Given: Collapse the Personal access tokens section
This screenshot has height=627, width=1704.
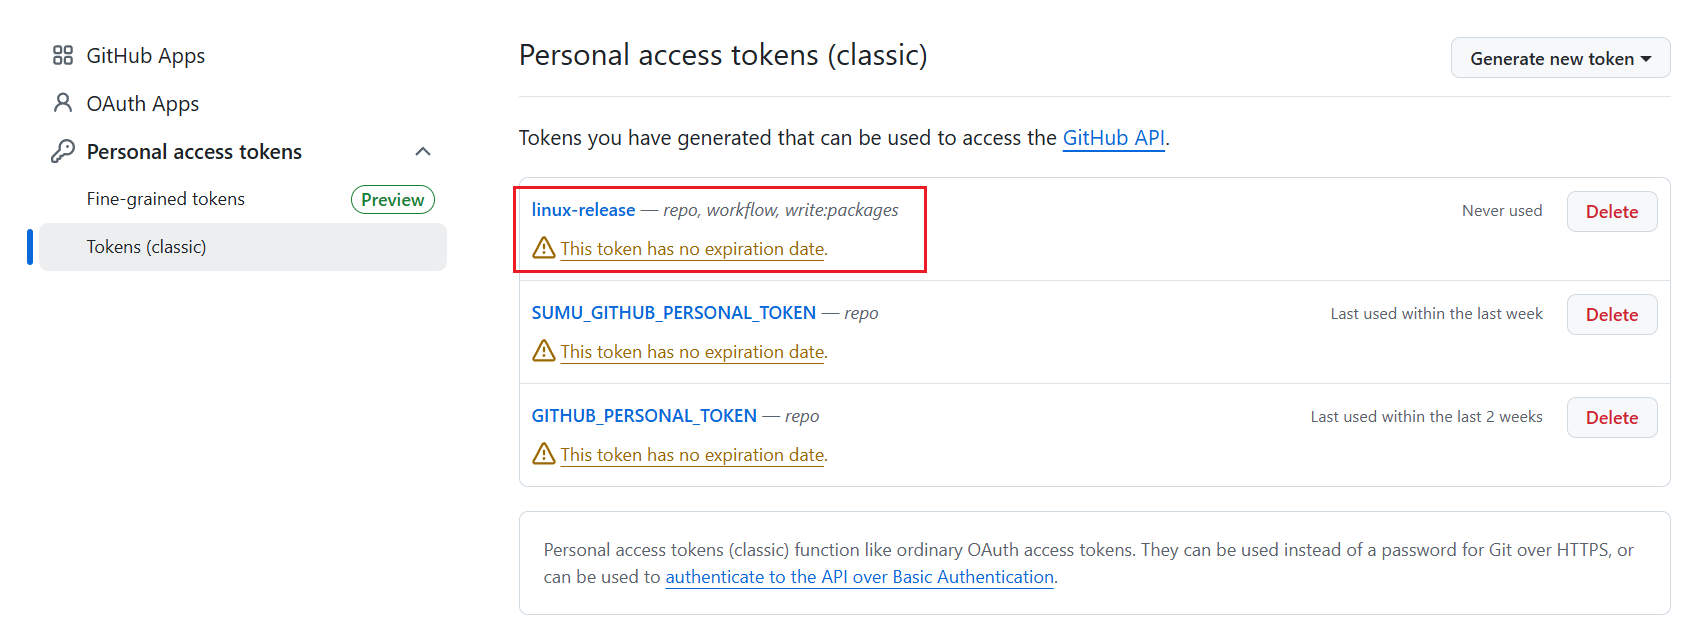Looking at the screenshot, I should tap(423, 152).
